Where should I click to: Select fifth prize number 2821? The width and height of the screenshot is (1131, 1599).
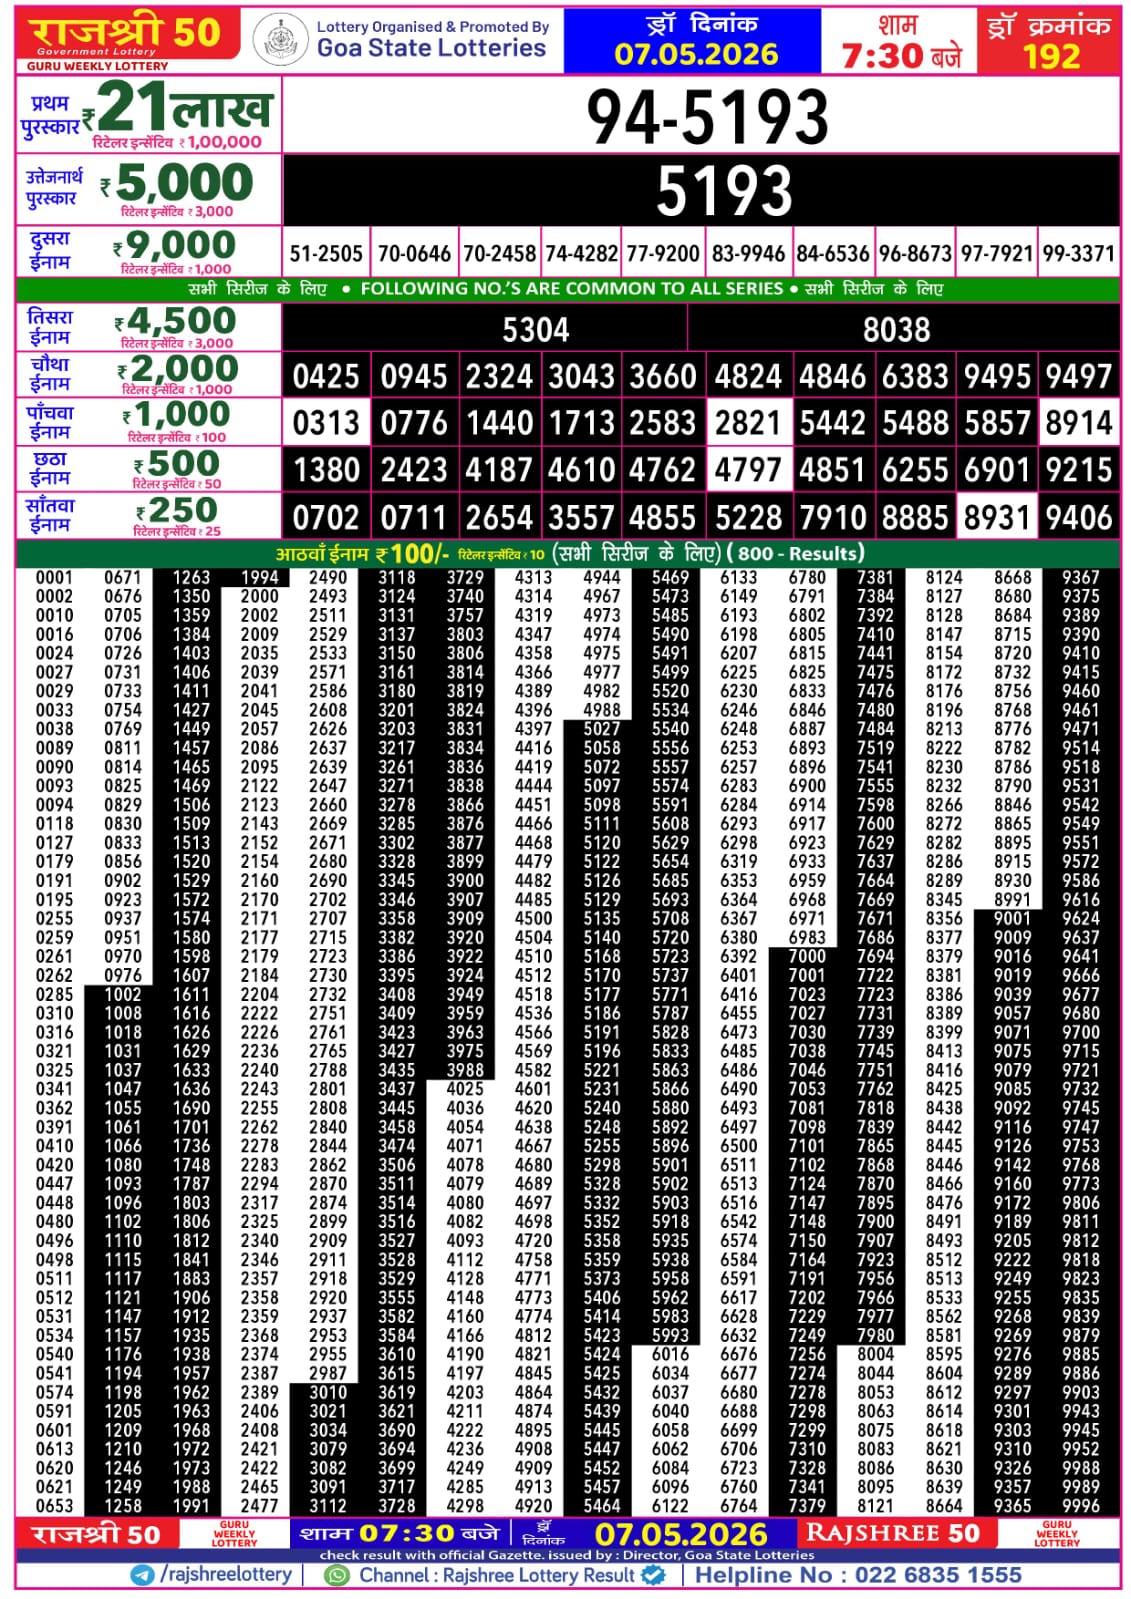(x=748, y=423)
